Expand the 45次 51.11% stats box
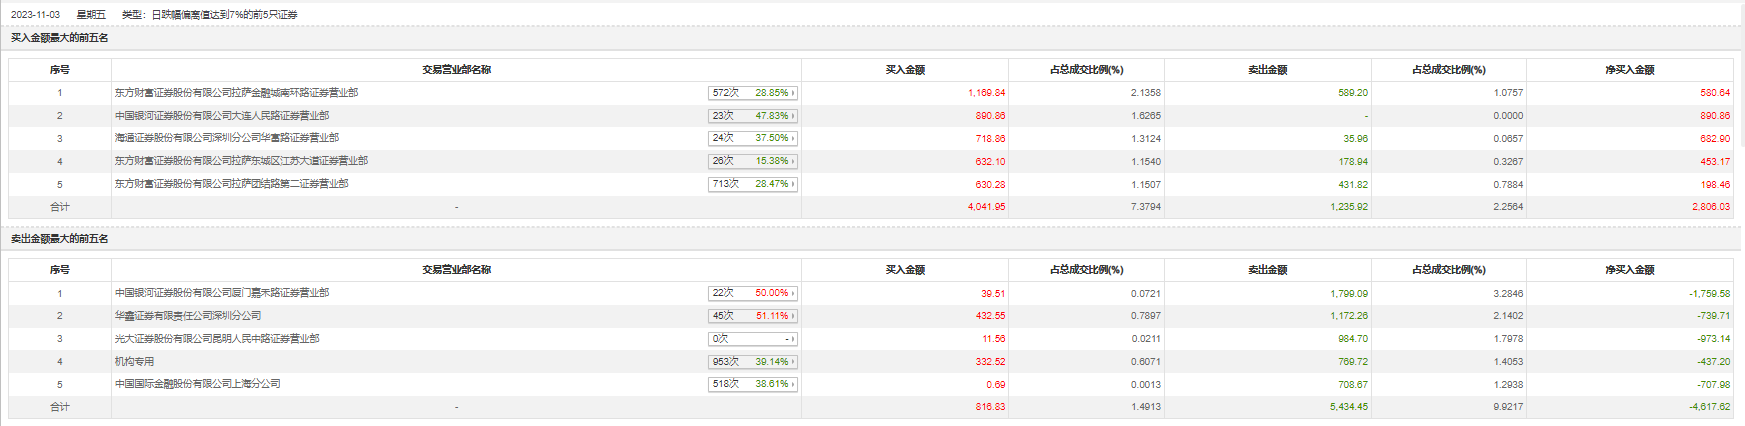1745x426 pixels. (x=753, y=316)
